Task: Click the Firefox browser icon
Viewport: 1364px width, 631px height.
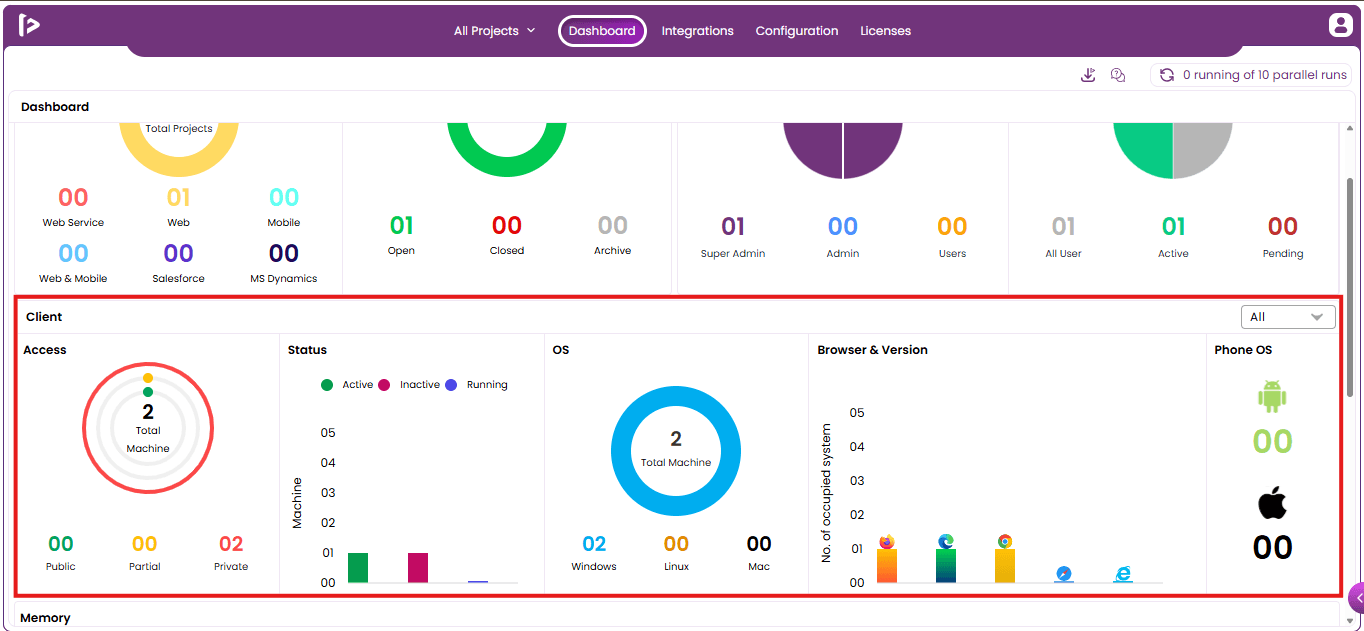Action: (x=886, y=542)
